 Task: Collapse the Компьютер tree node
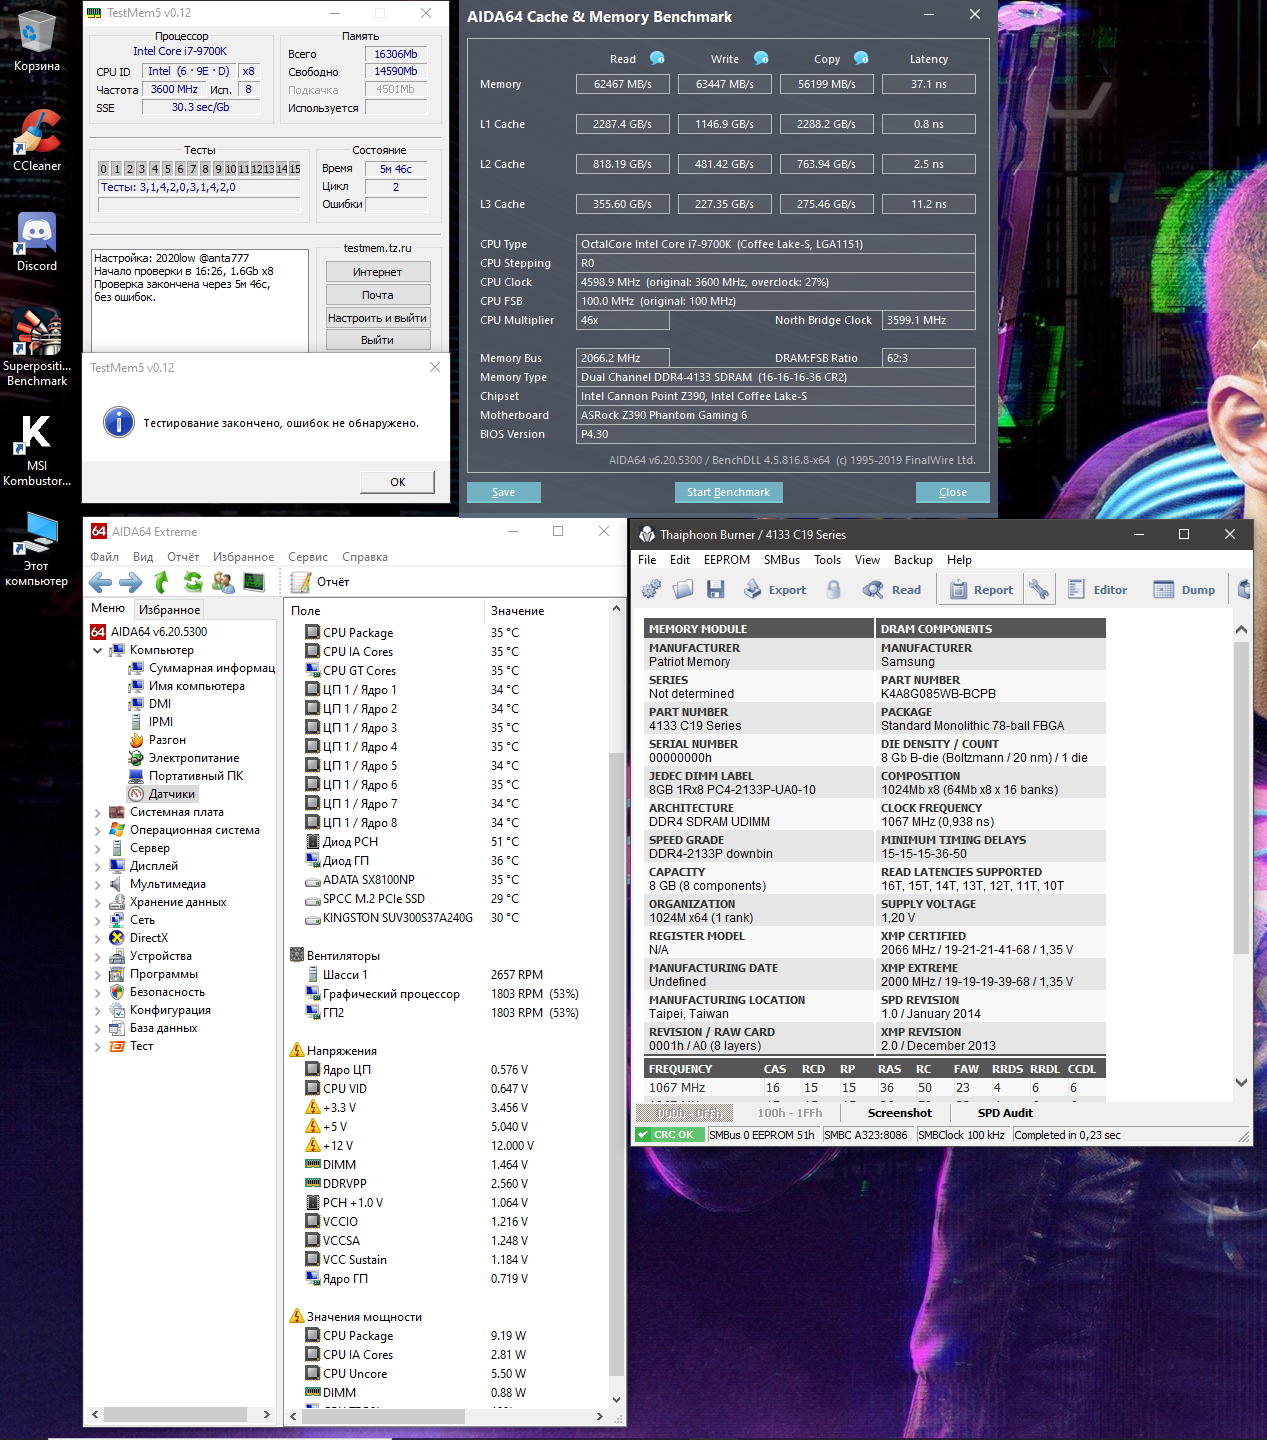[x=98, y=651]
